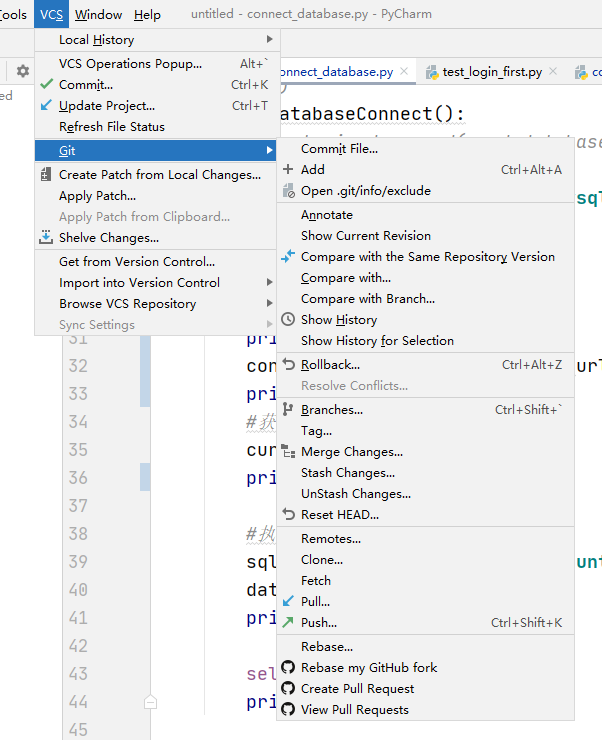Image resolution: width=602 pixels, height=740 pixels.
Task: Choose Show History for Selection
Action: coord(425,341)
